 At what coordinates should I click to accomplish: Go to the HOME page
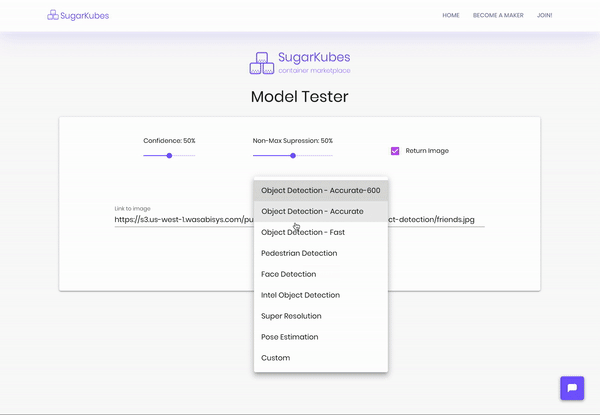[x=451, y=15]
